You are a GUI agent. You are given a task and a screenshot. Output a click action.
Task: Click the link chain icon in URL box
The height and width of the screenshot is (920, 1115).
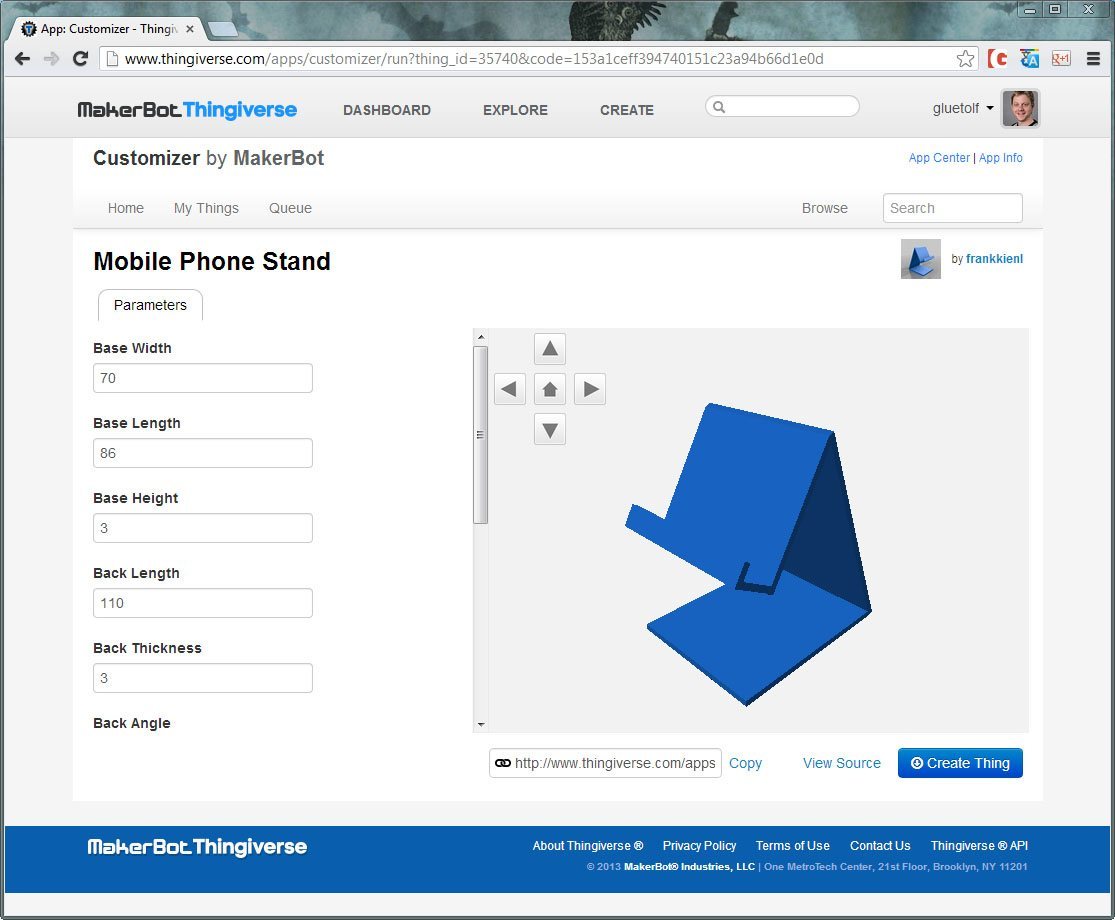(x=503, y=763)
